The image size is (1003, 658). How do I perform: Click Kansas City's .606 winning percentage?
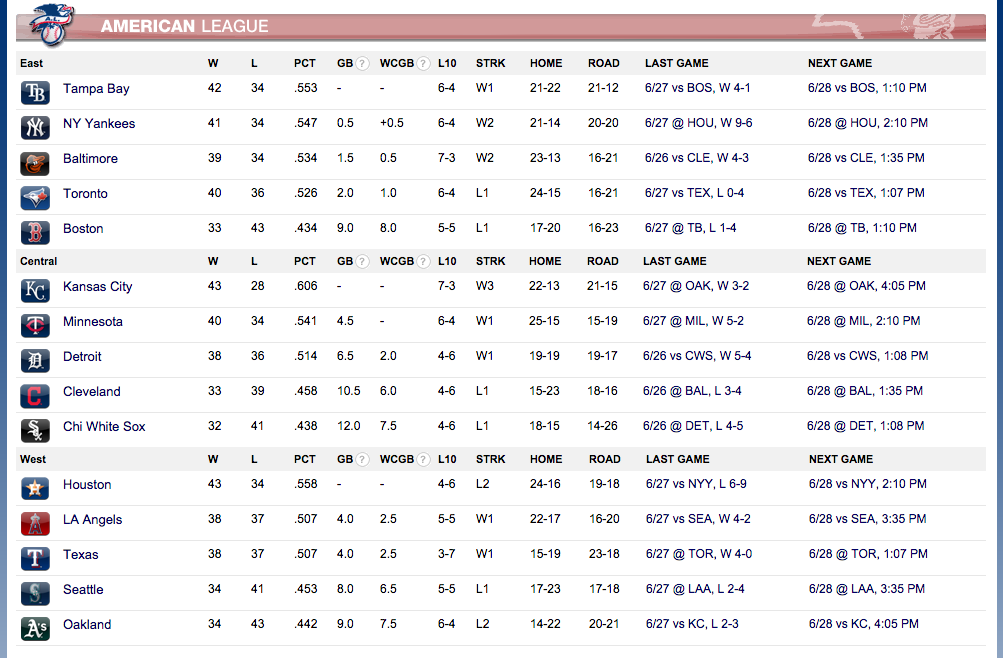(306, 286)
